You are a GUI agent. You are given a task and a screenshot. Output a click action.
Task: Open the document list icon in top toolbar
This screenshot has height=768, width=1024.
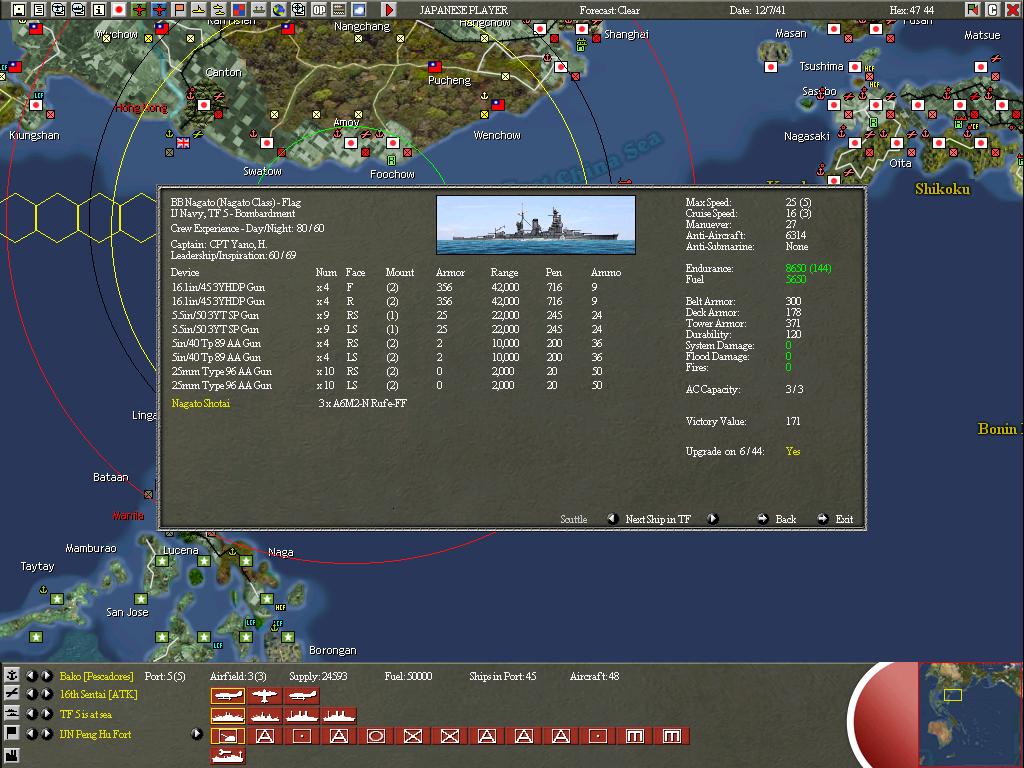(x=39, y=9)
